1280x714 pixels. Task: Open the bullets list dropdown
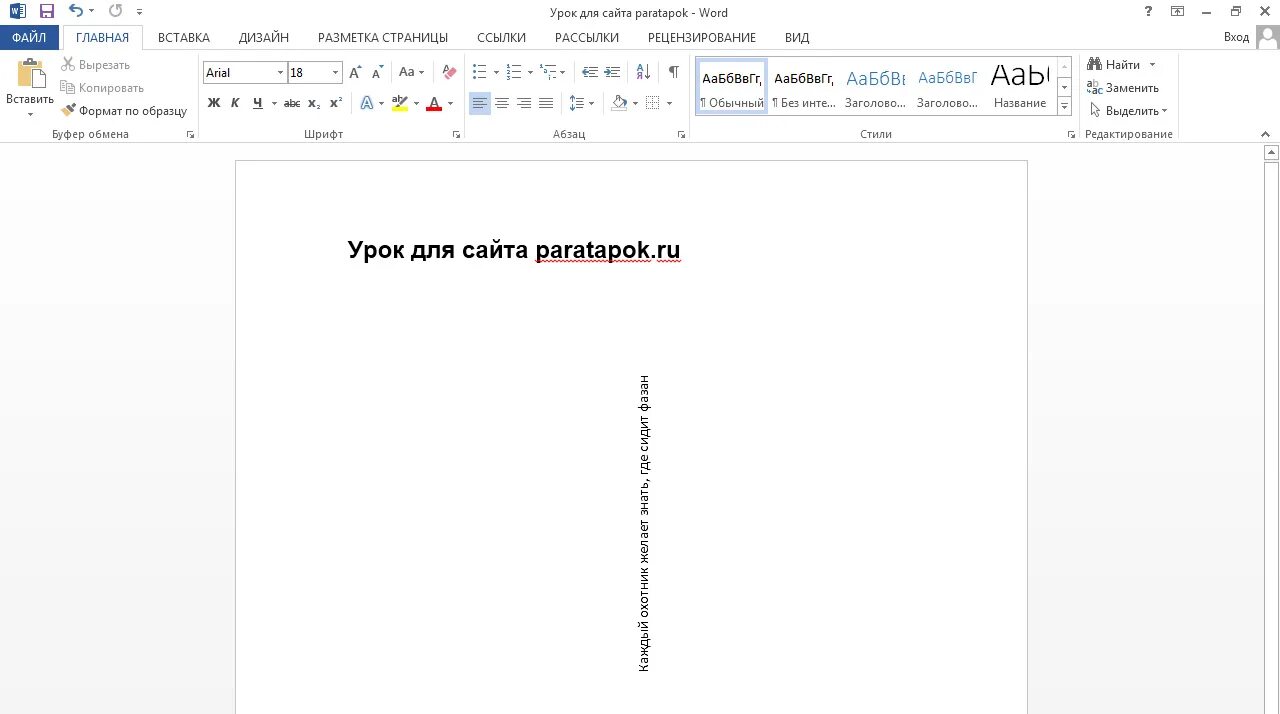(497, 72)
